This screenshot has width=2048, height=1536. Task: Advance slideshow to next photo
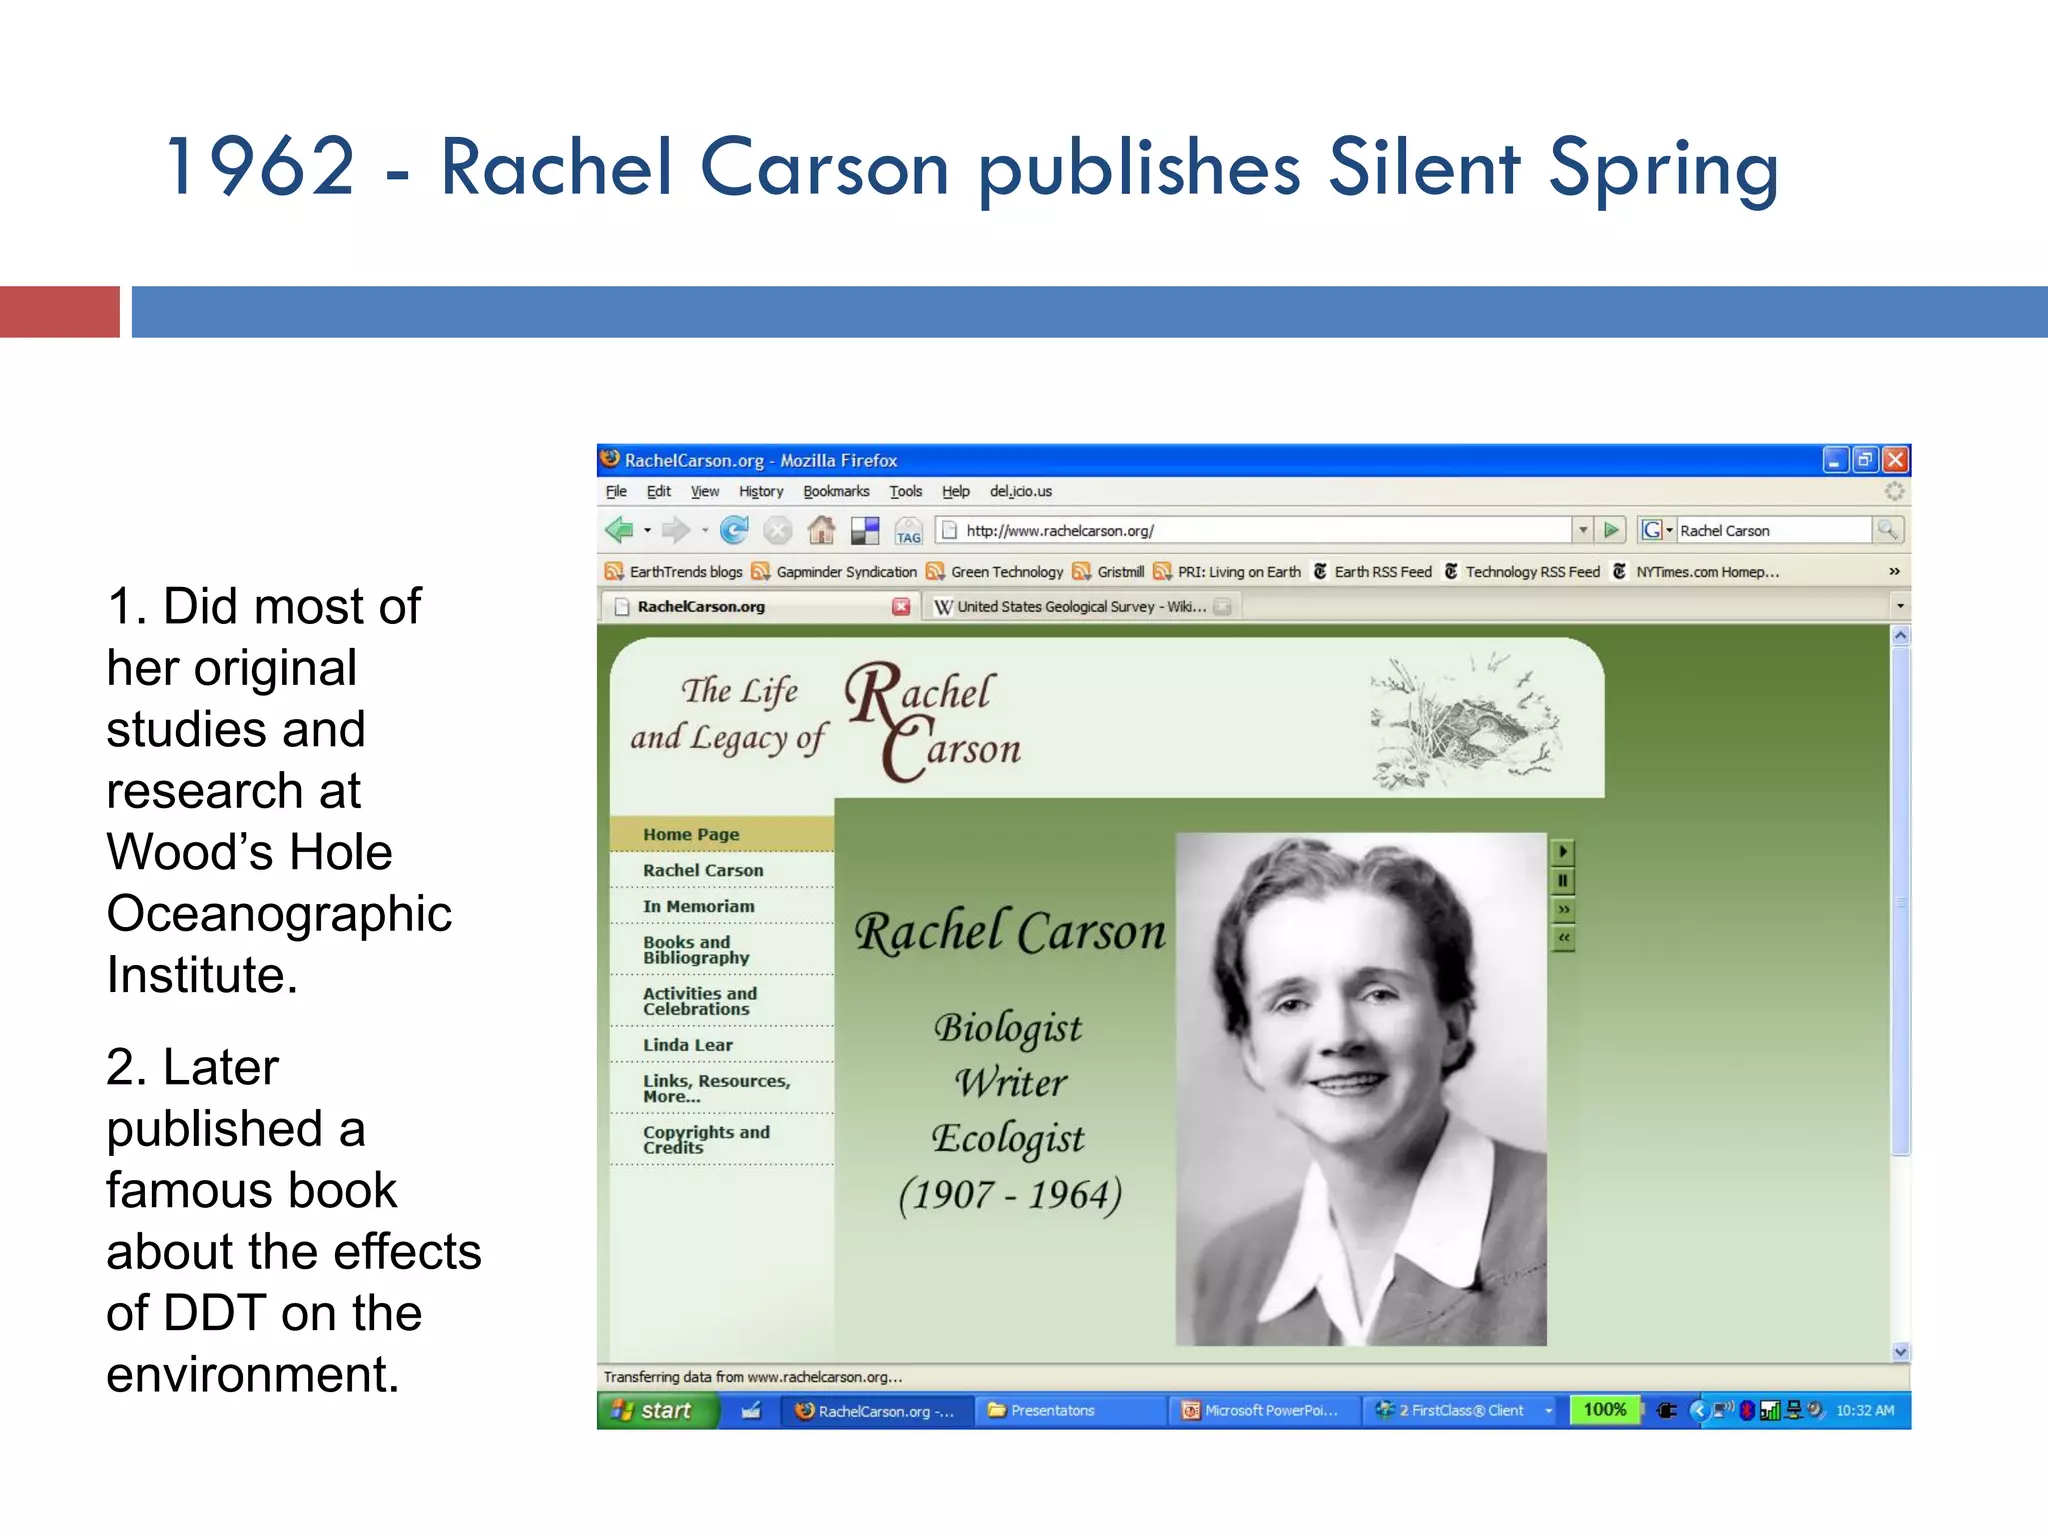point(1562,910)
